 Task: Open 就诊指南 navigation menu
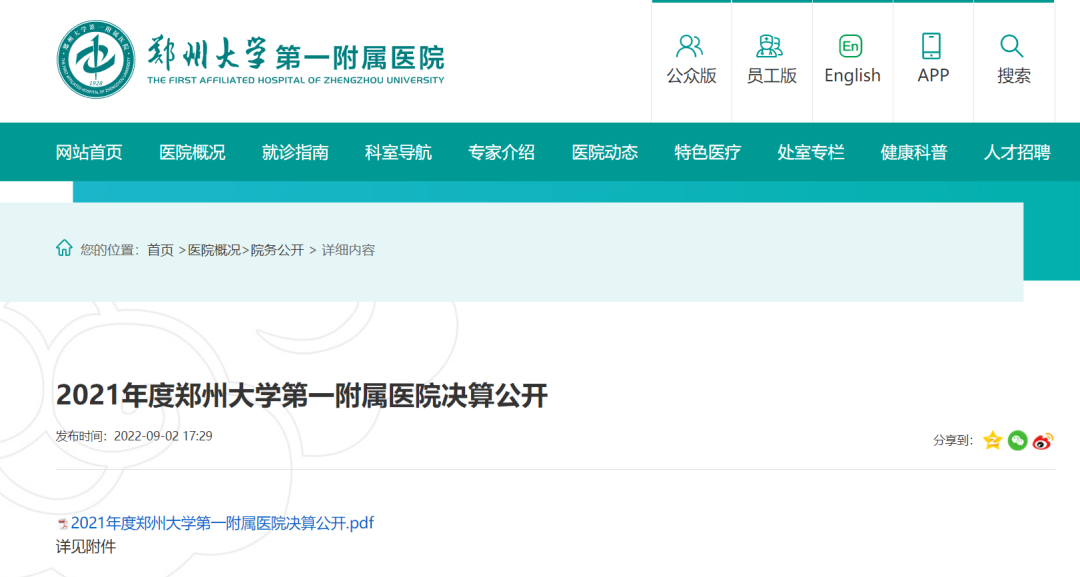pos(295,152)
